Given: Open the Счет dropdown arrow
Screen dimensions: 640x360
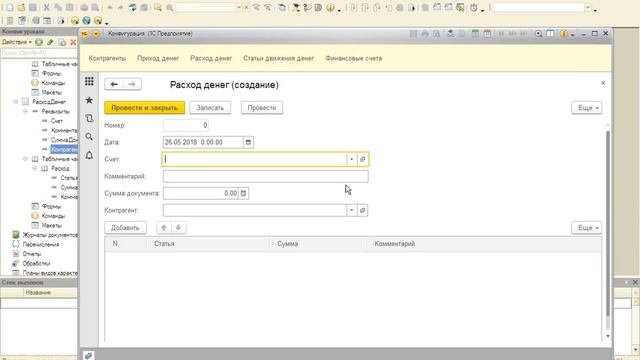Looking at the screenshot, I should pyautogui.click(x=351, y=159).
